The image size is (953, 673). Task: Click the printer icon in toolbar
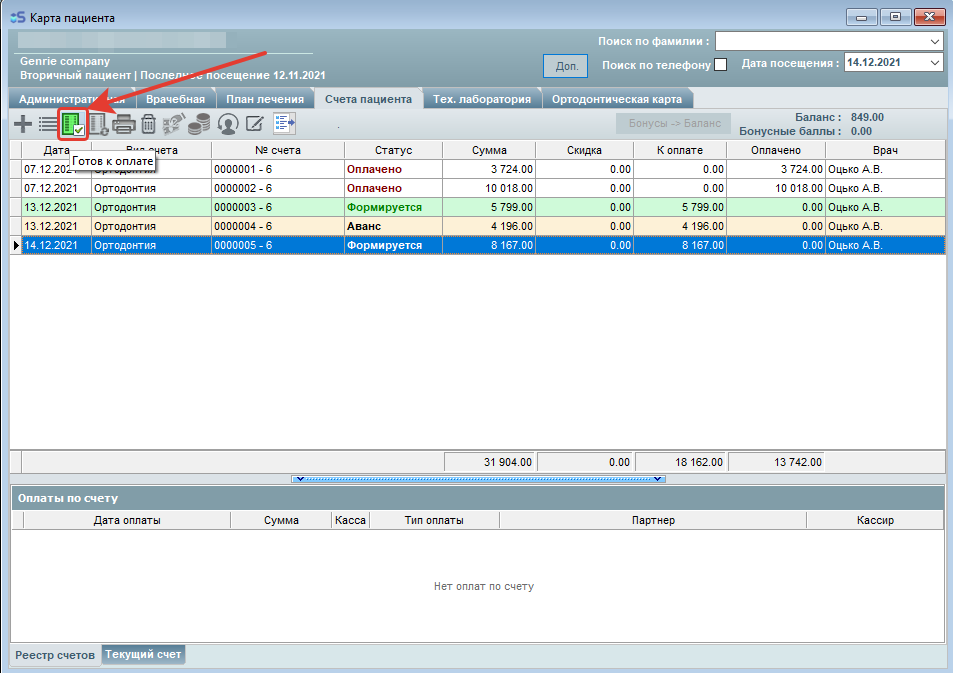(124, 124)
